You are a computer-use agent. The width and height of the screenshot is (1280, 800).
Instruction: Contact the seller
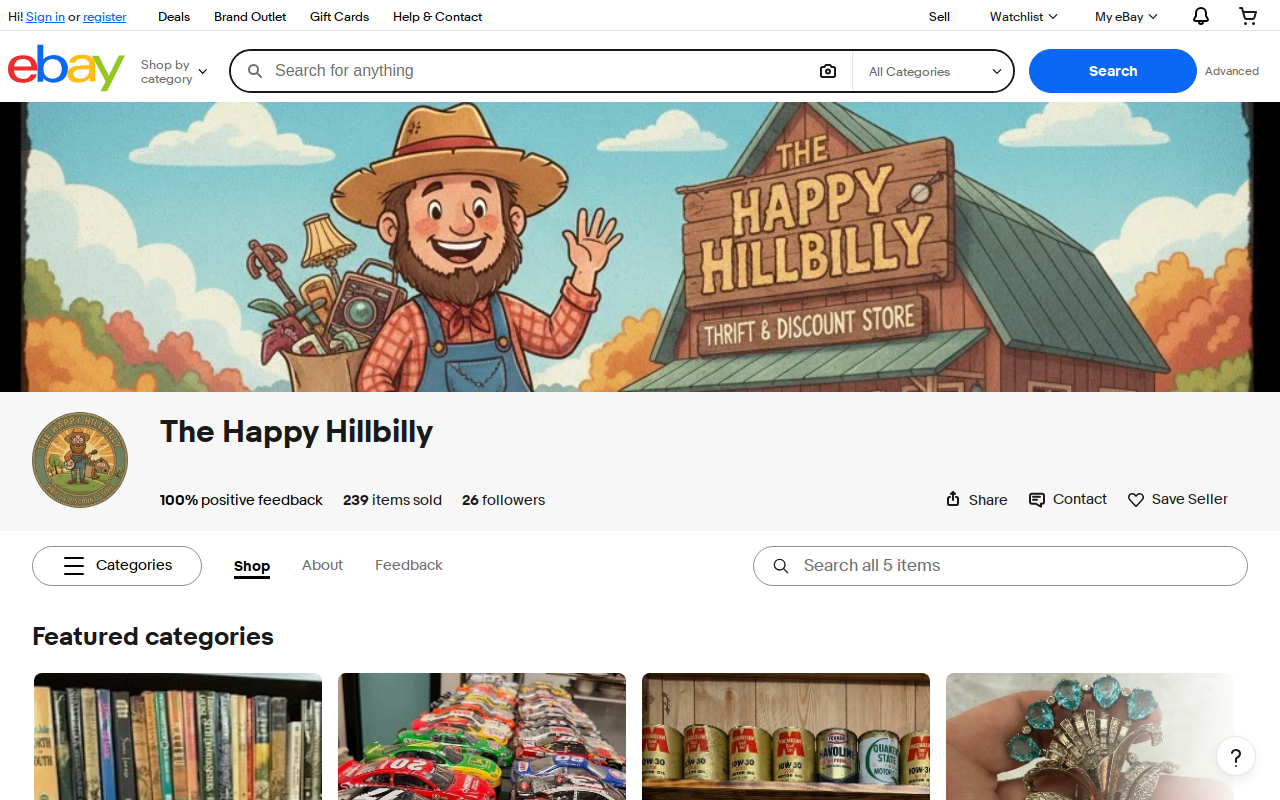1067,499
